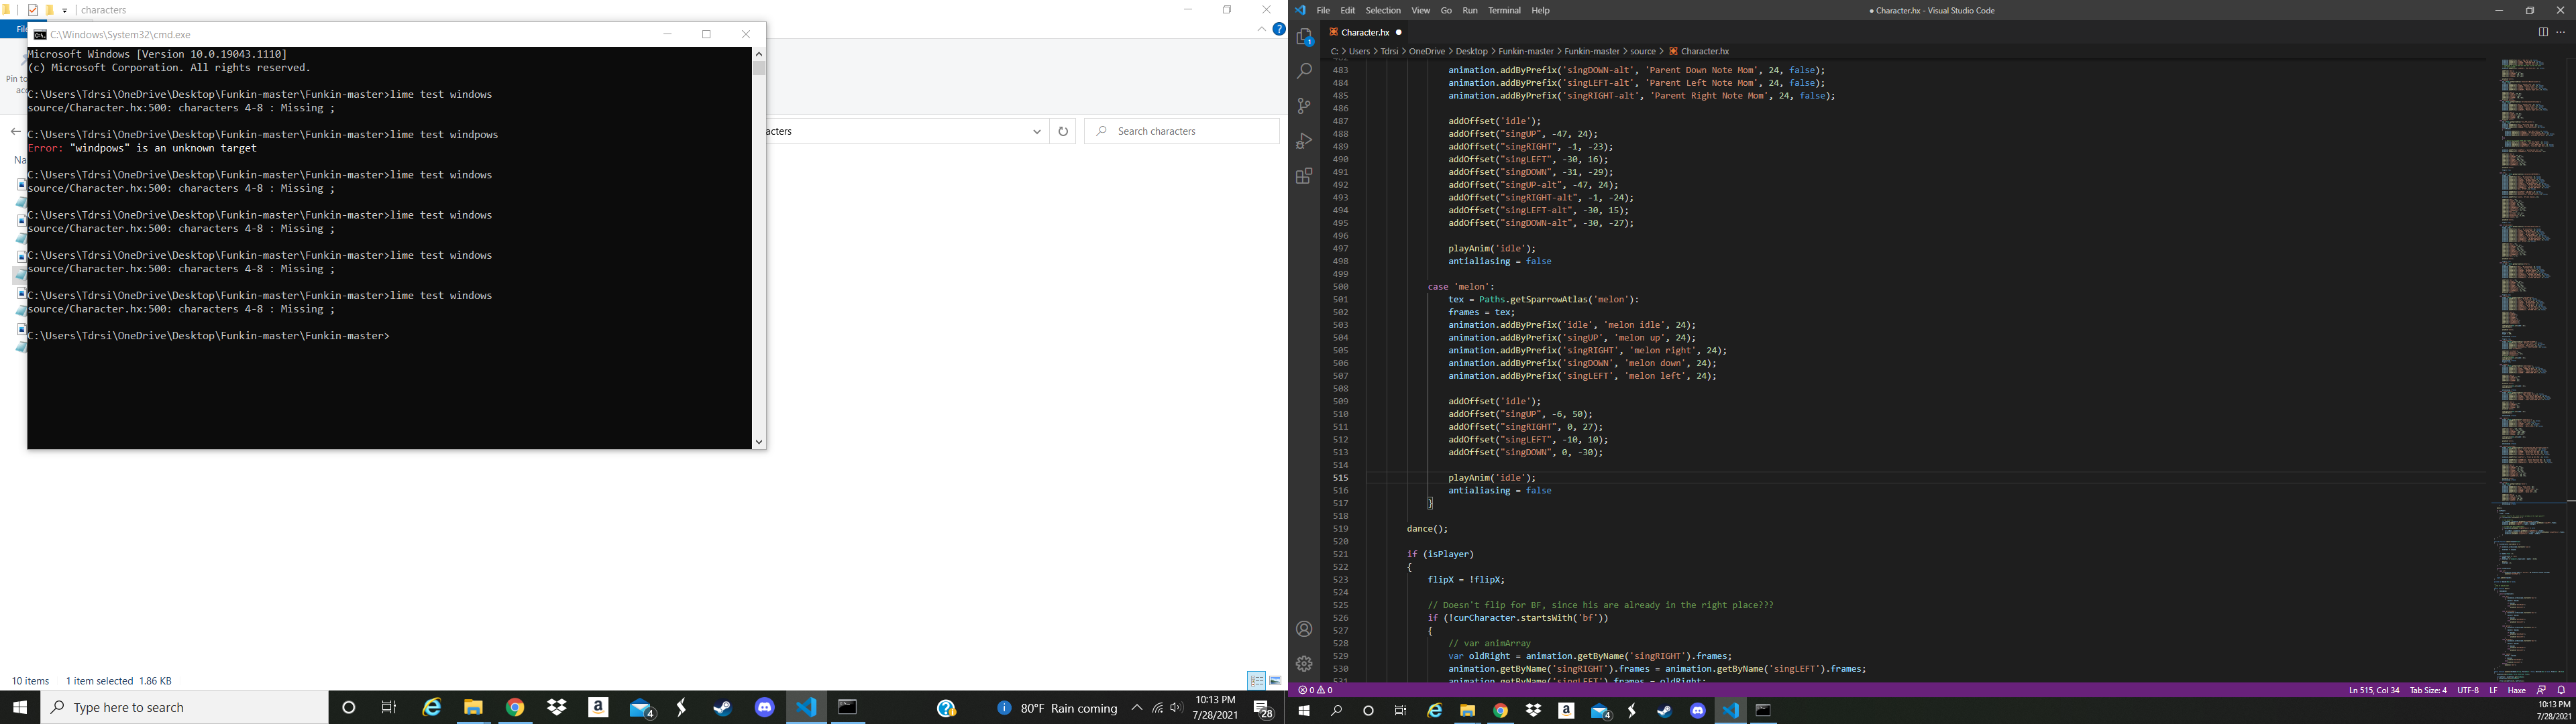Open the Run and Debug view
This screenshot has height=724, width=2576.
pos(1304,141)
